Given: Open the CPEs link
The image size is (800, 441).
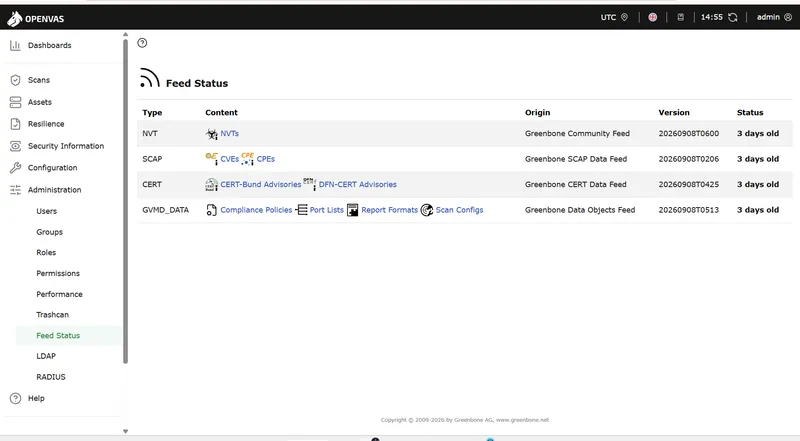Looking at the screenshot, I should coord(266,159).
